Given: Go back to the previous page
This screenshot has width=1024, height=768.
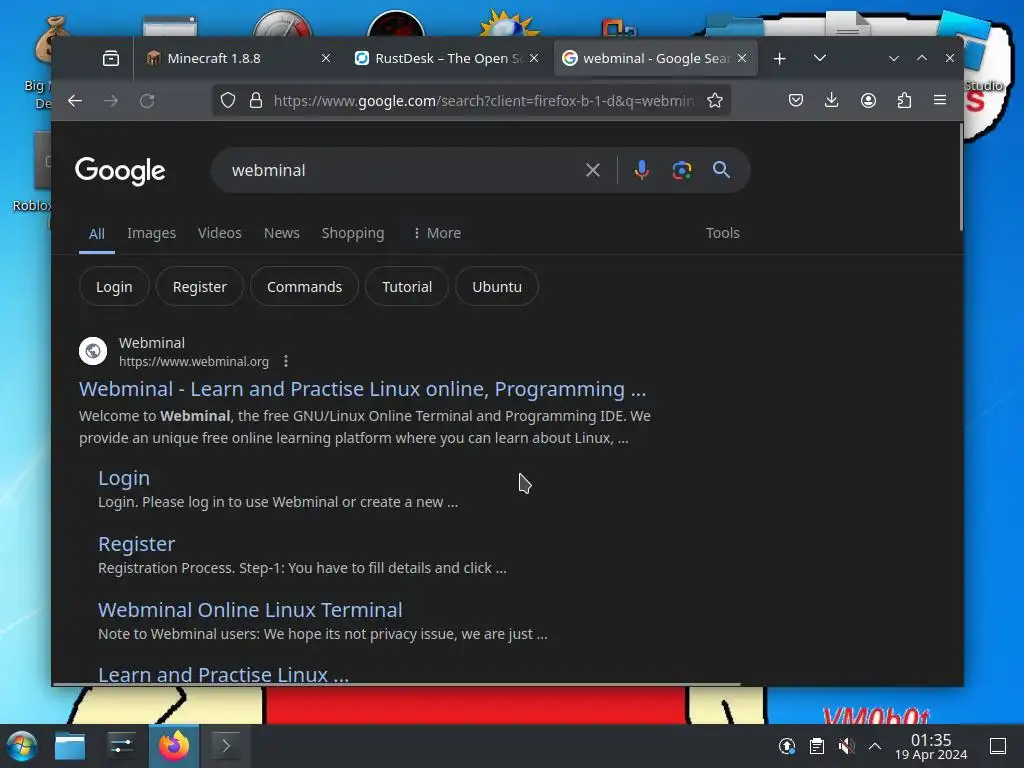Looking at the screenshot, I should coord(75,101).
